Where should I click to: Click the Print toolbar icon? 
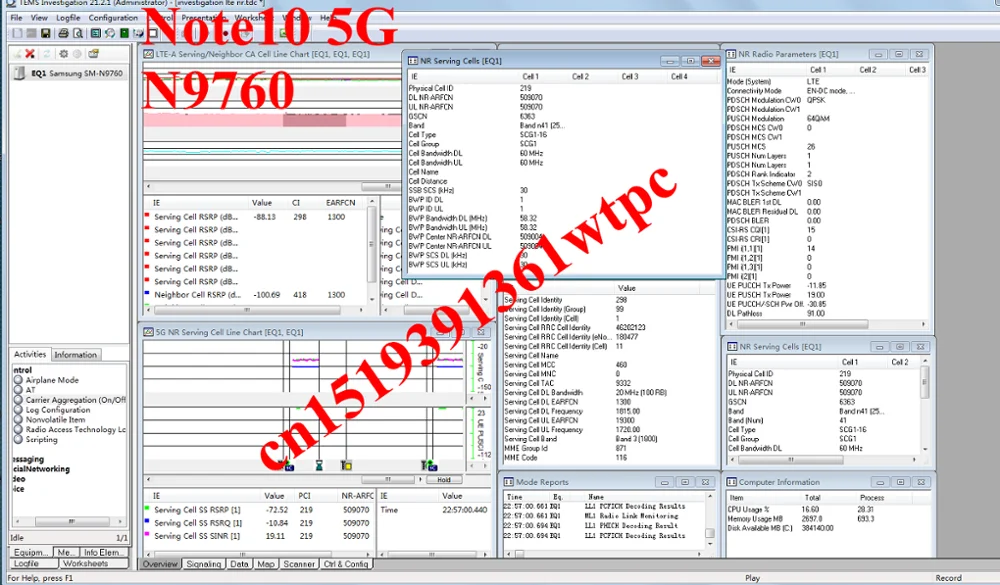click(63, 33)
